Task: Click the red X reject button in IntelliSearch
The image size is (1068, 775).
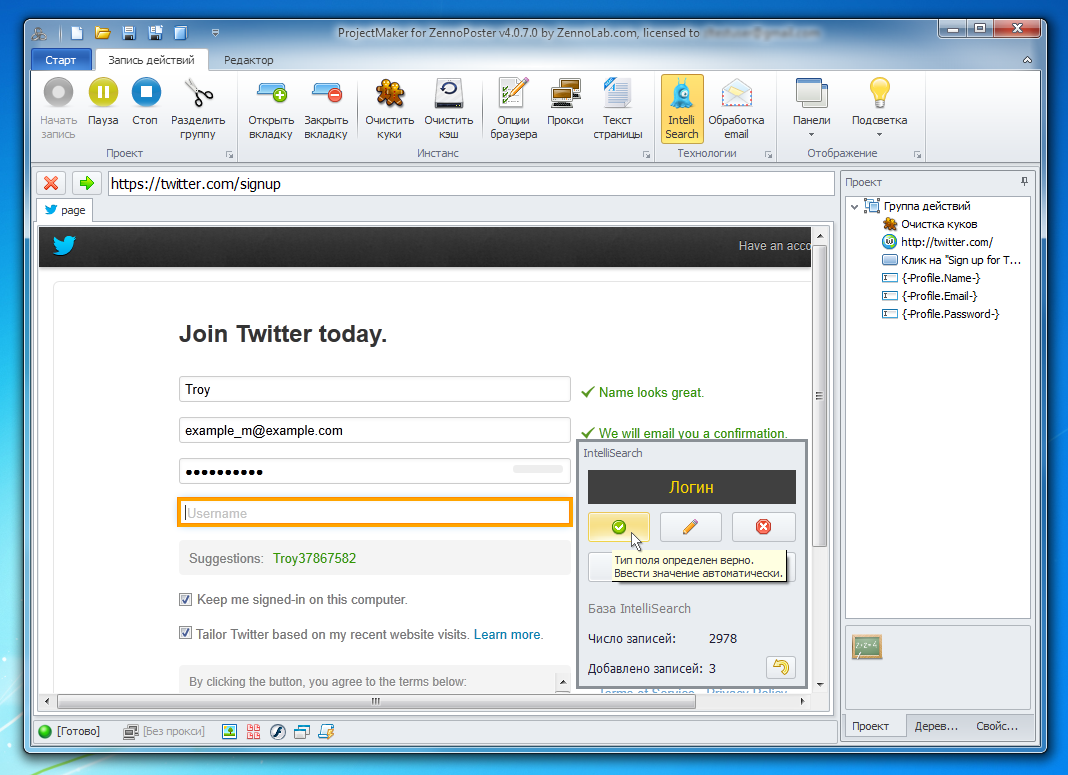Action: 764,526
